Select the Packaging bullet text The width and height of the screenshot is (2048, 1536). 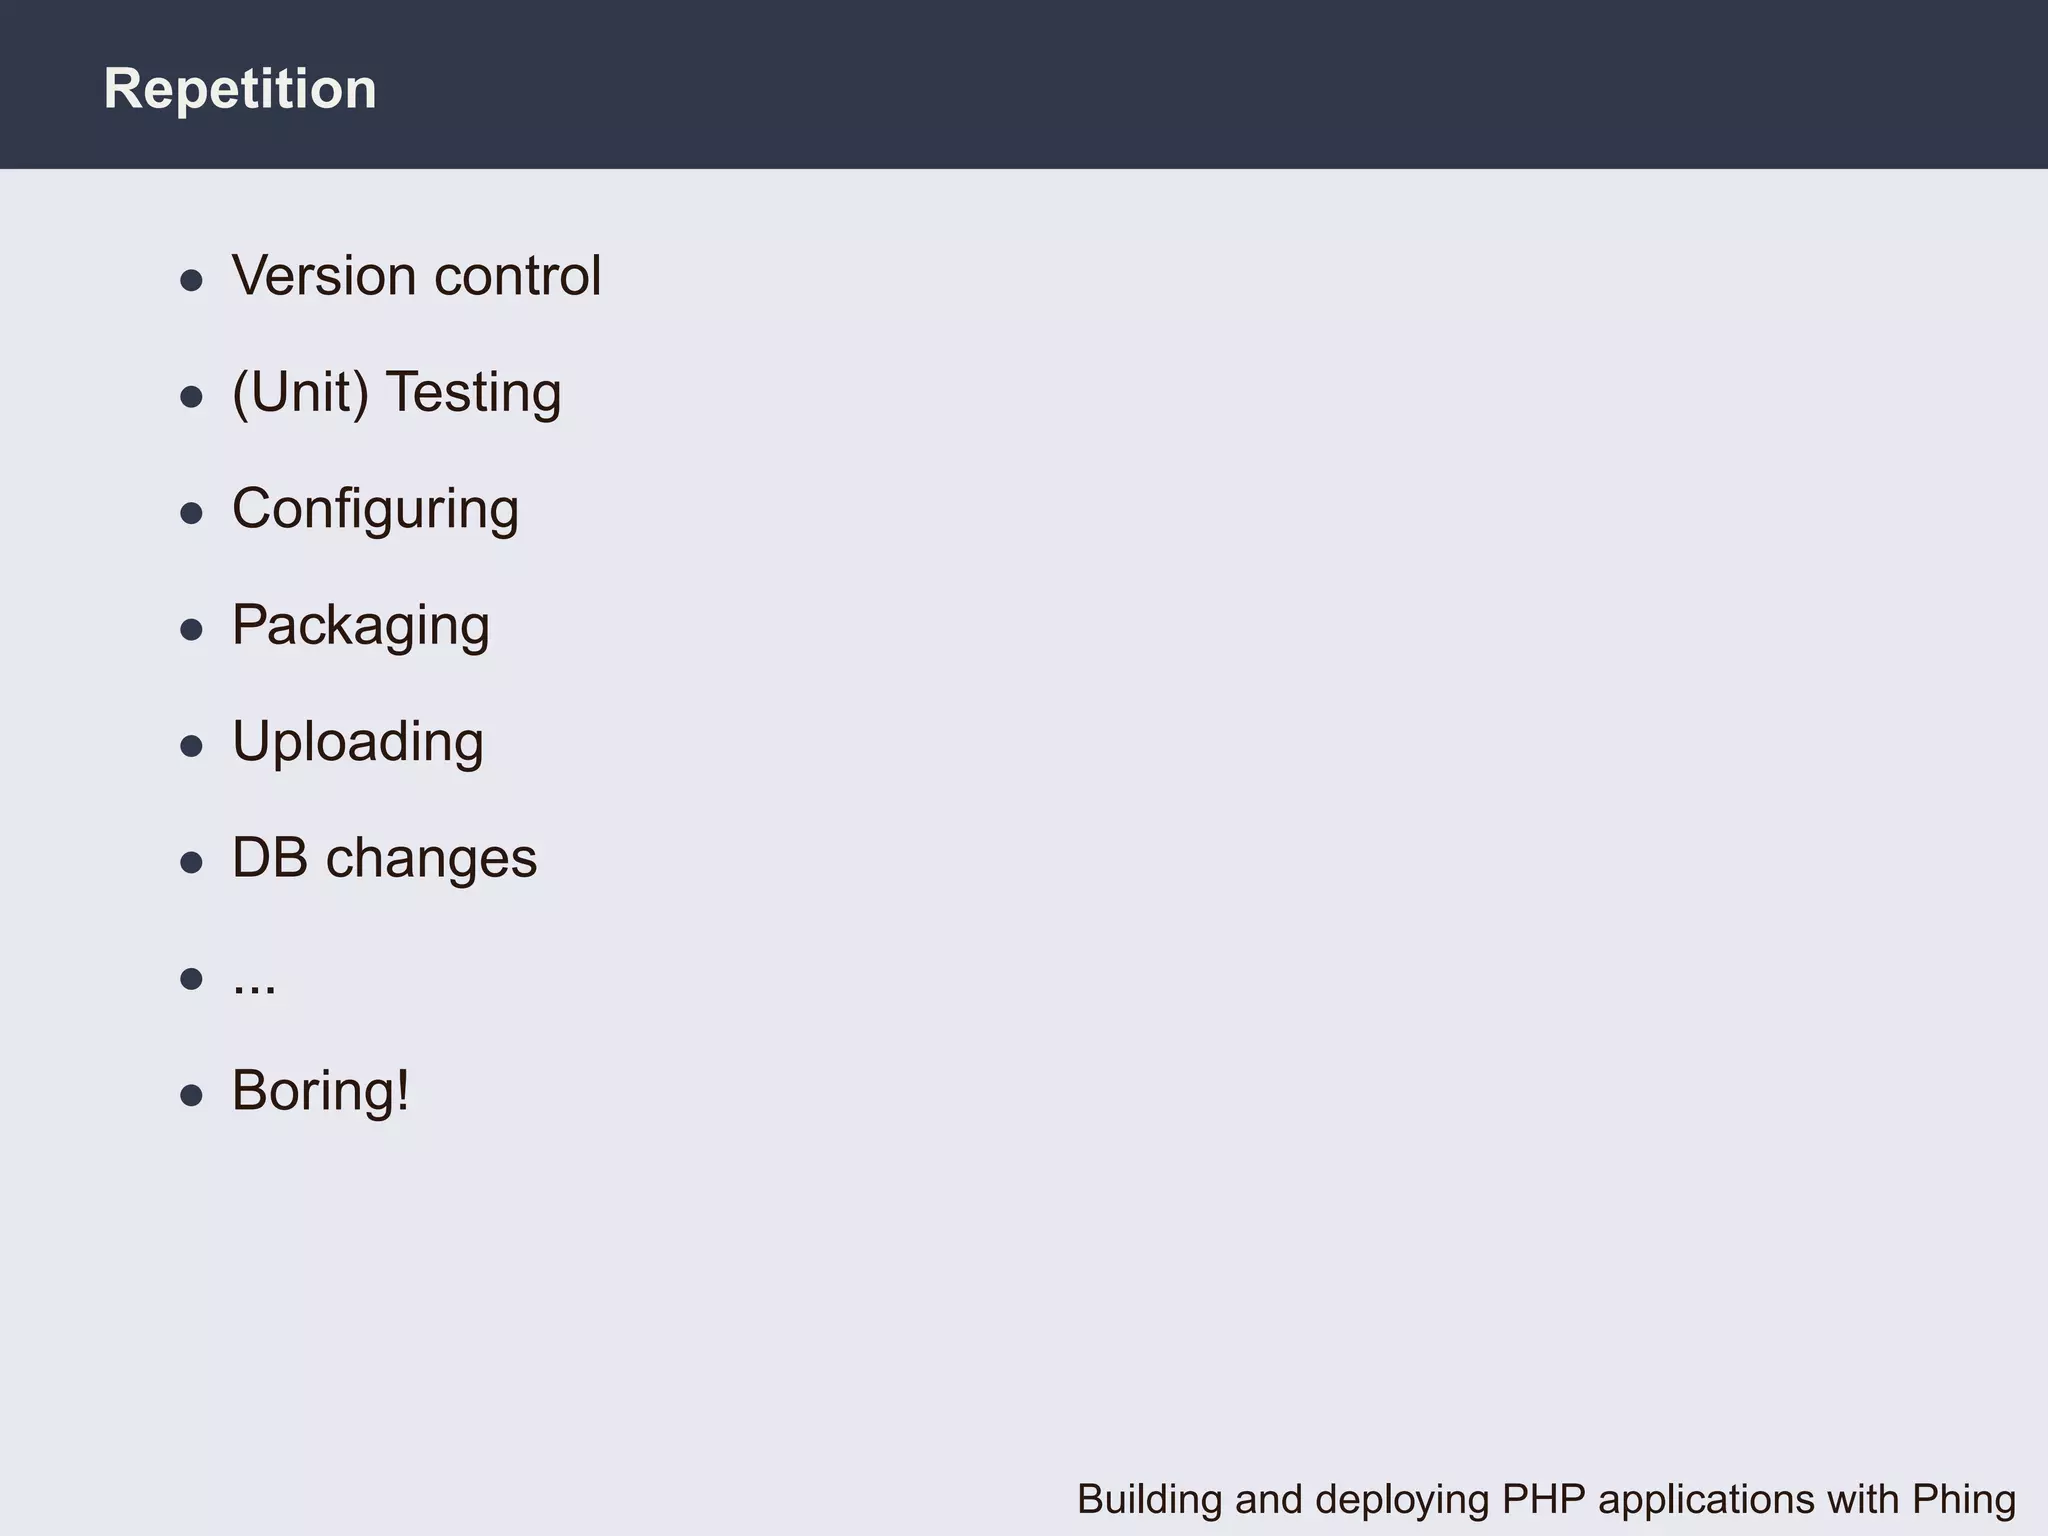(360, 625)
